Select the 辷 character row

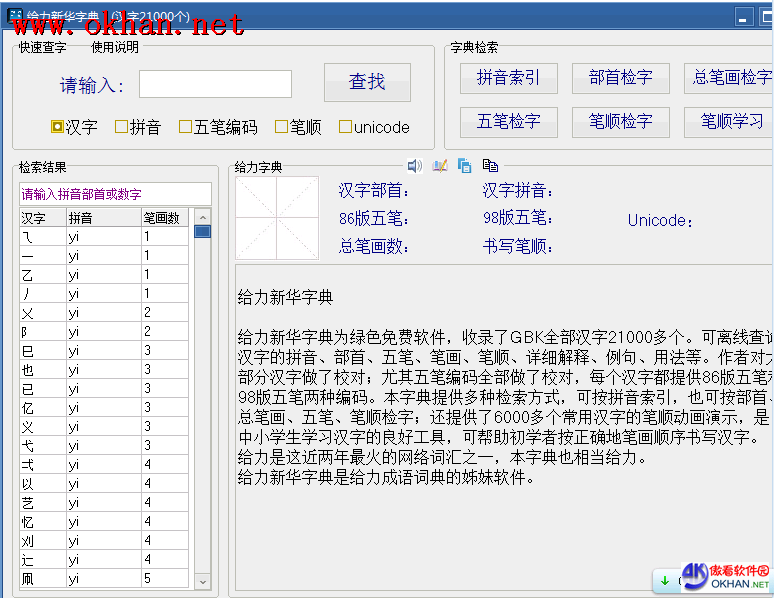(x=104, y=559)
